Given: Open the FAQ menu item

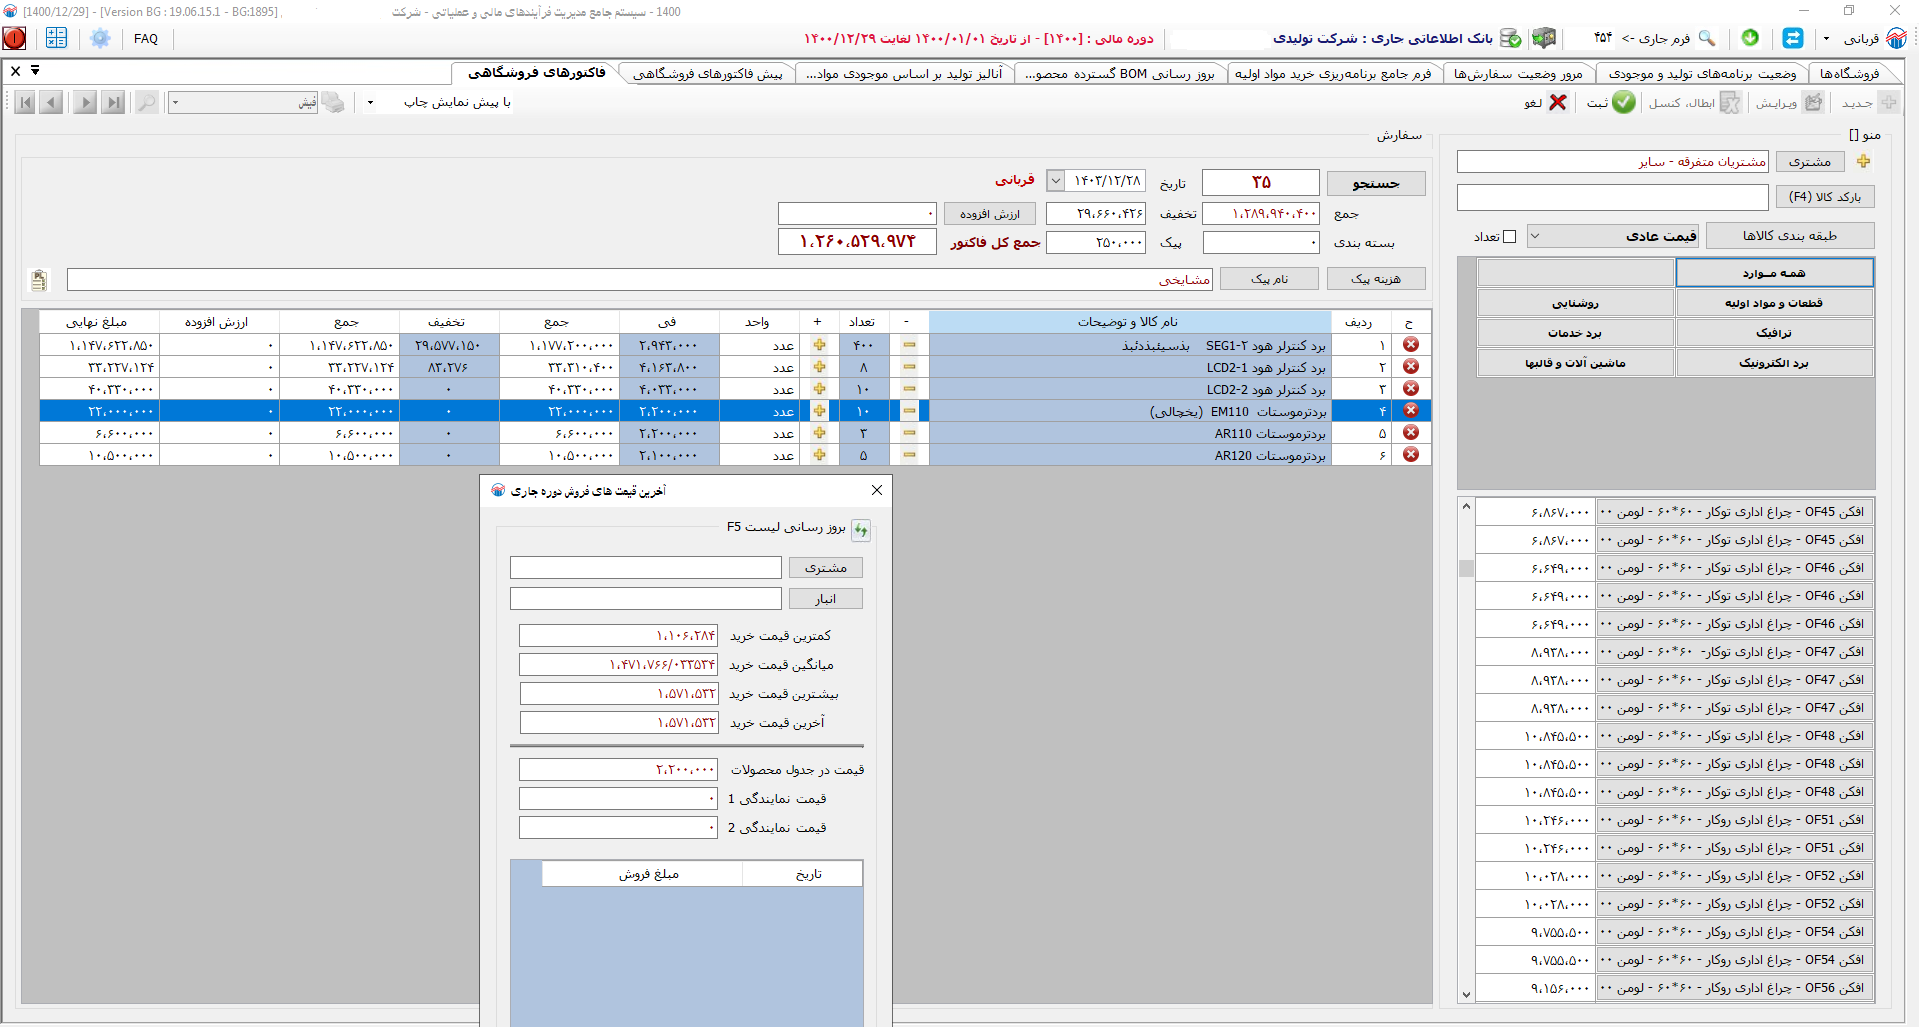Looking at the screenshot, I should pyautogui.click(x=146, y=38).
